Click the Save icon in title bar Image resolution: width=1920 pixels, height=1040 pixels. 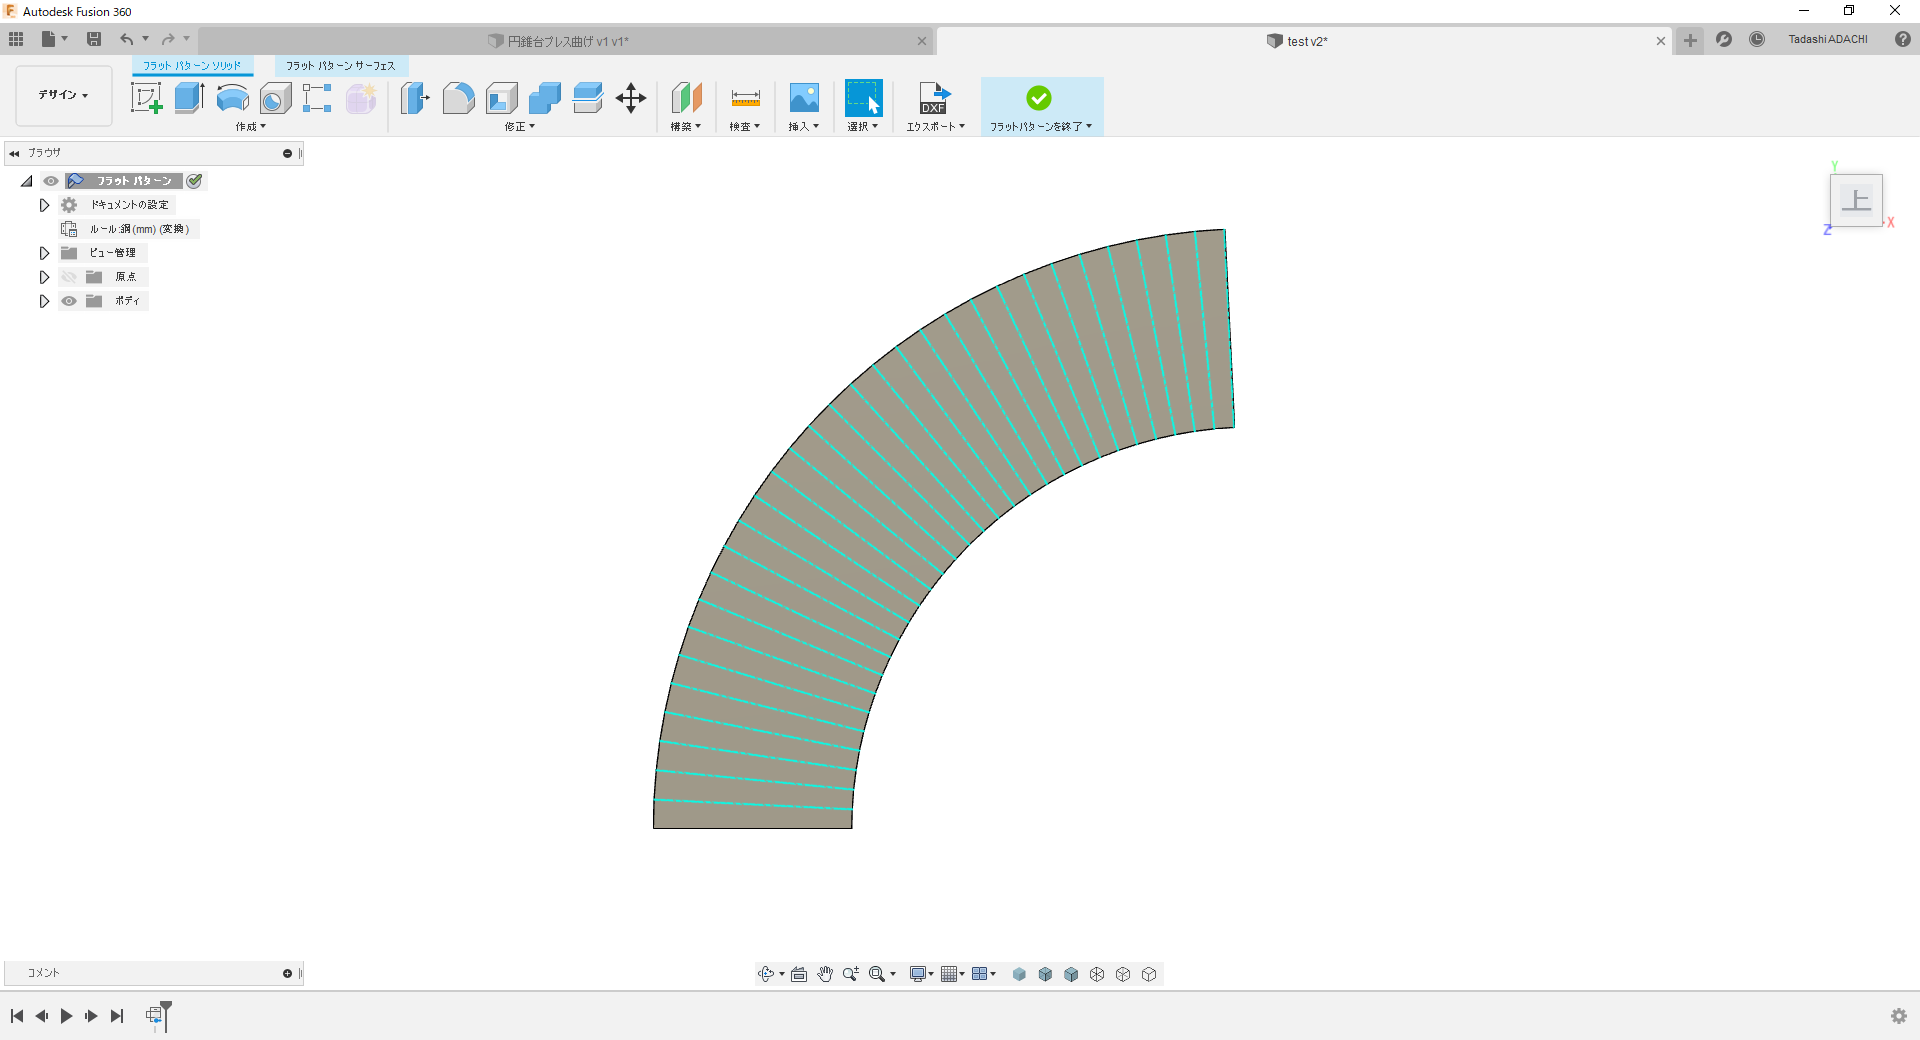(x=94, y=39)
